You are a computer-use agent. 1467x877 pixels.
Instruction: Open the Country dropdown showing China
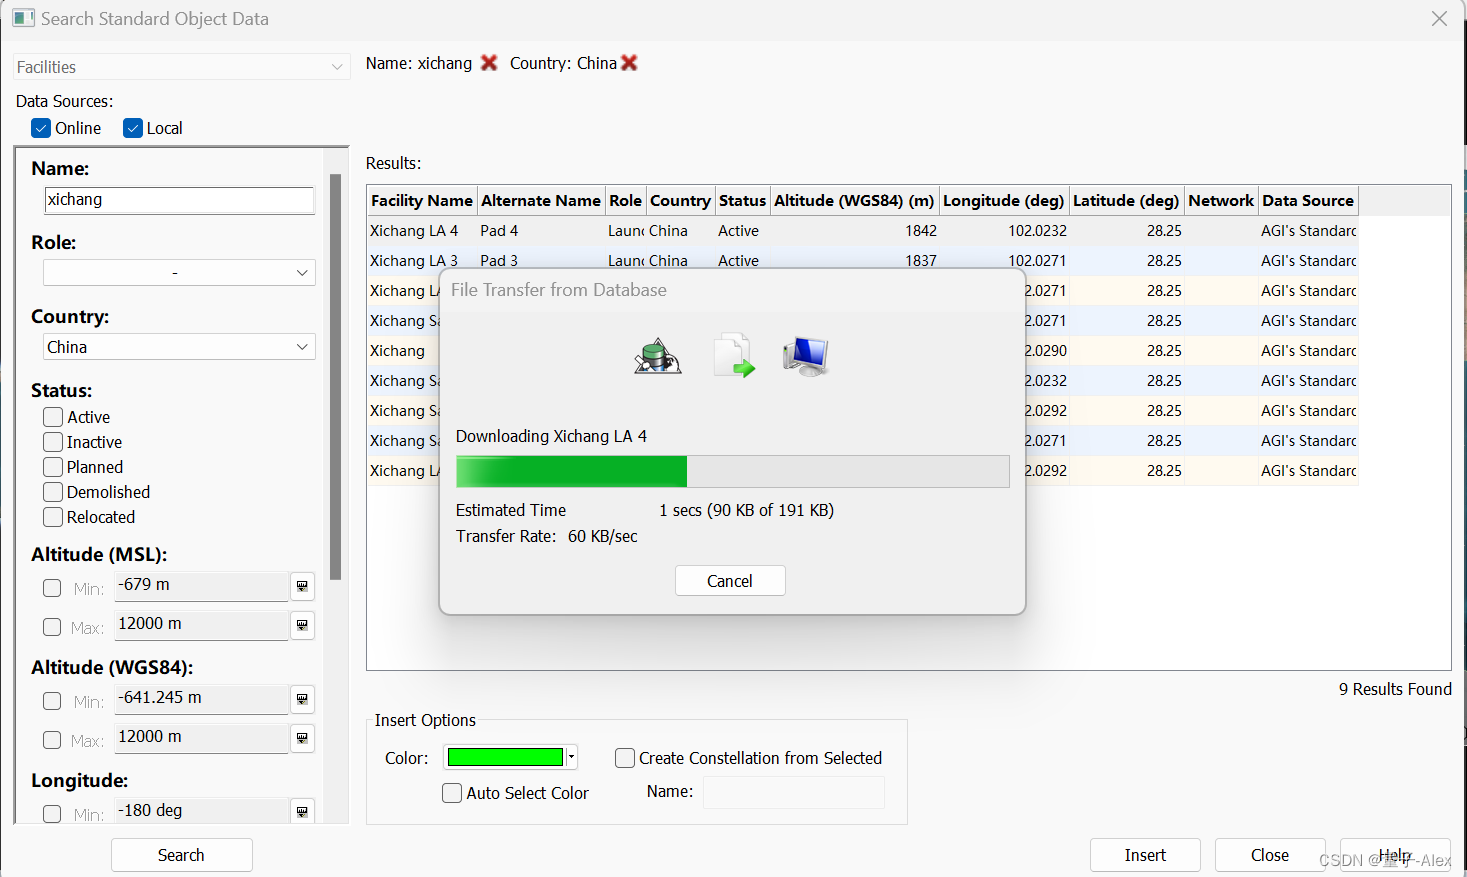point(179,347)
